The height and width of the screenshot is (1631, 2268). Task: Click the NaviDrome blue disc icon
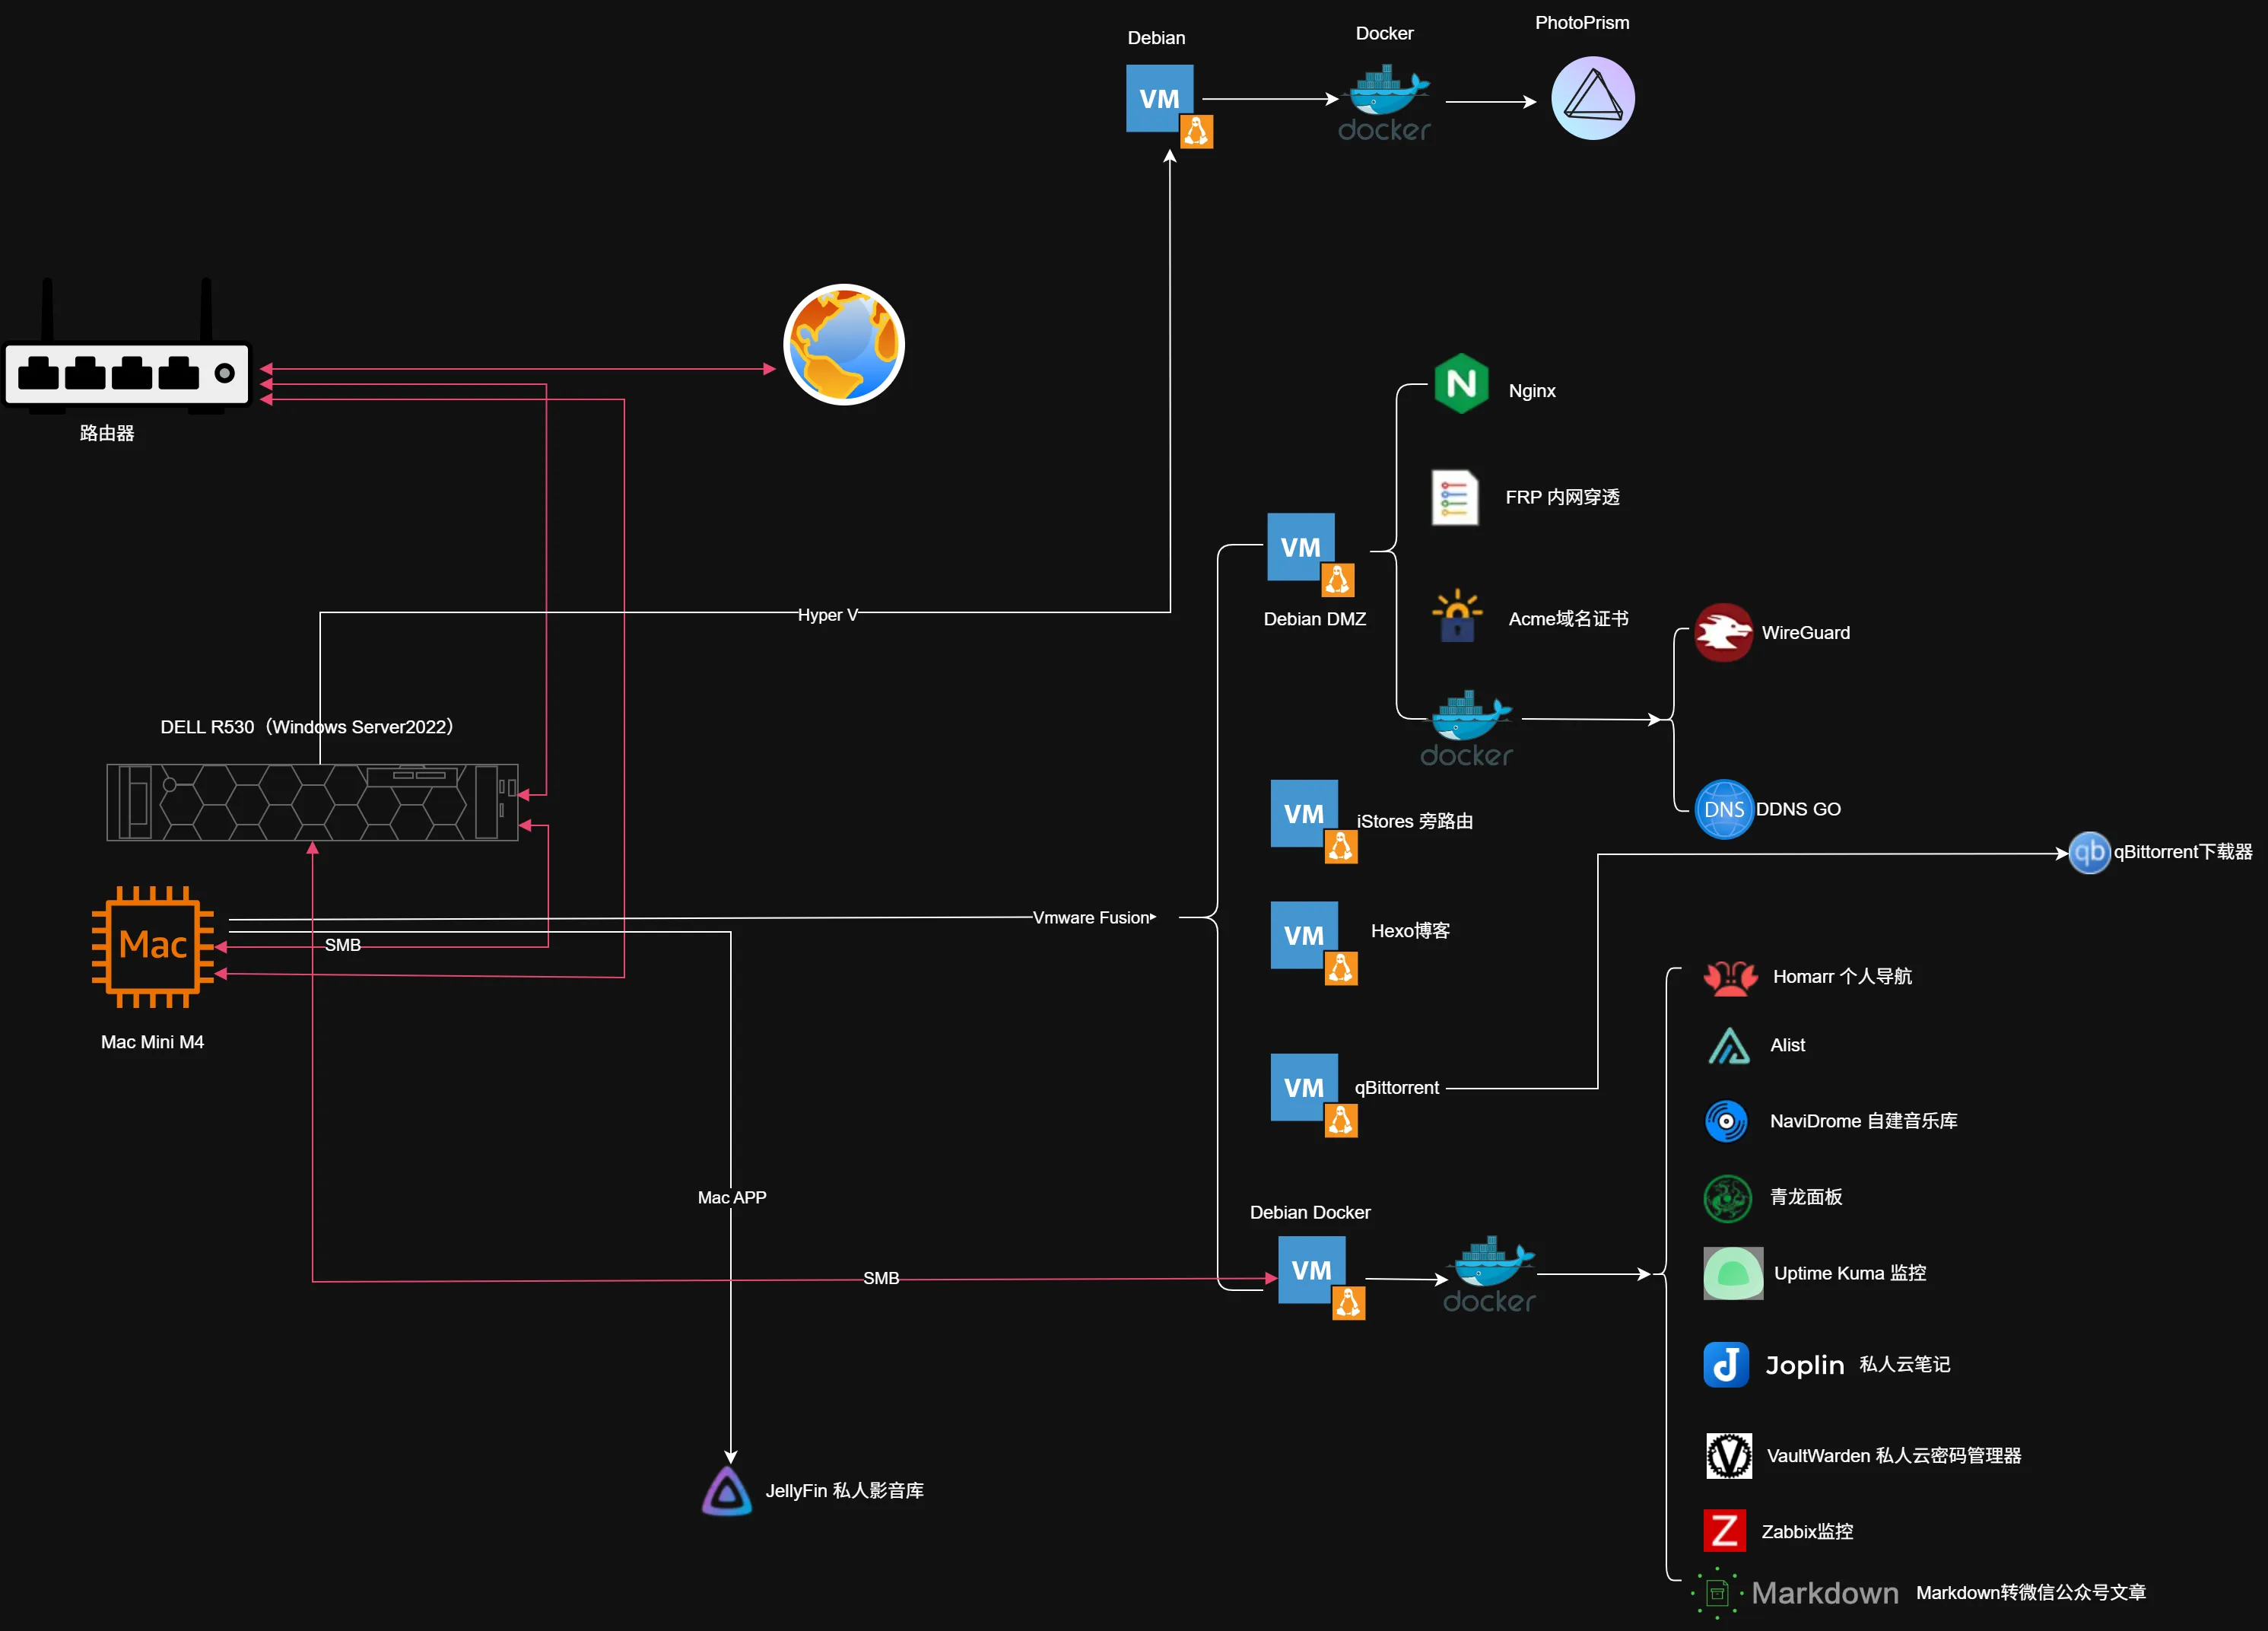tap(1726, 1121)
